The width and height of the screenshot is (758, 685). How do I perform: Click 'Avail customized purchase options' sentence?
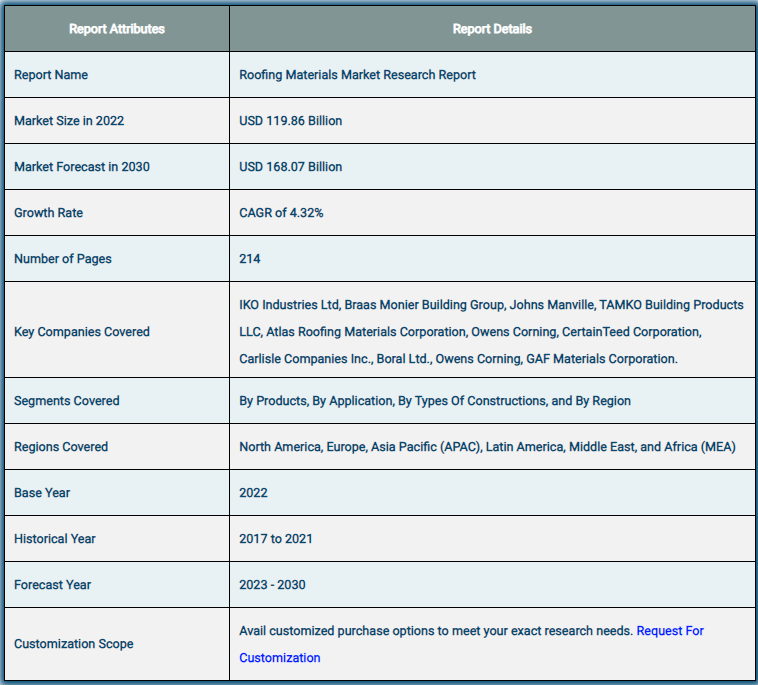click(436, 631)
